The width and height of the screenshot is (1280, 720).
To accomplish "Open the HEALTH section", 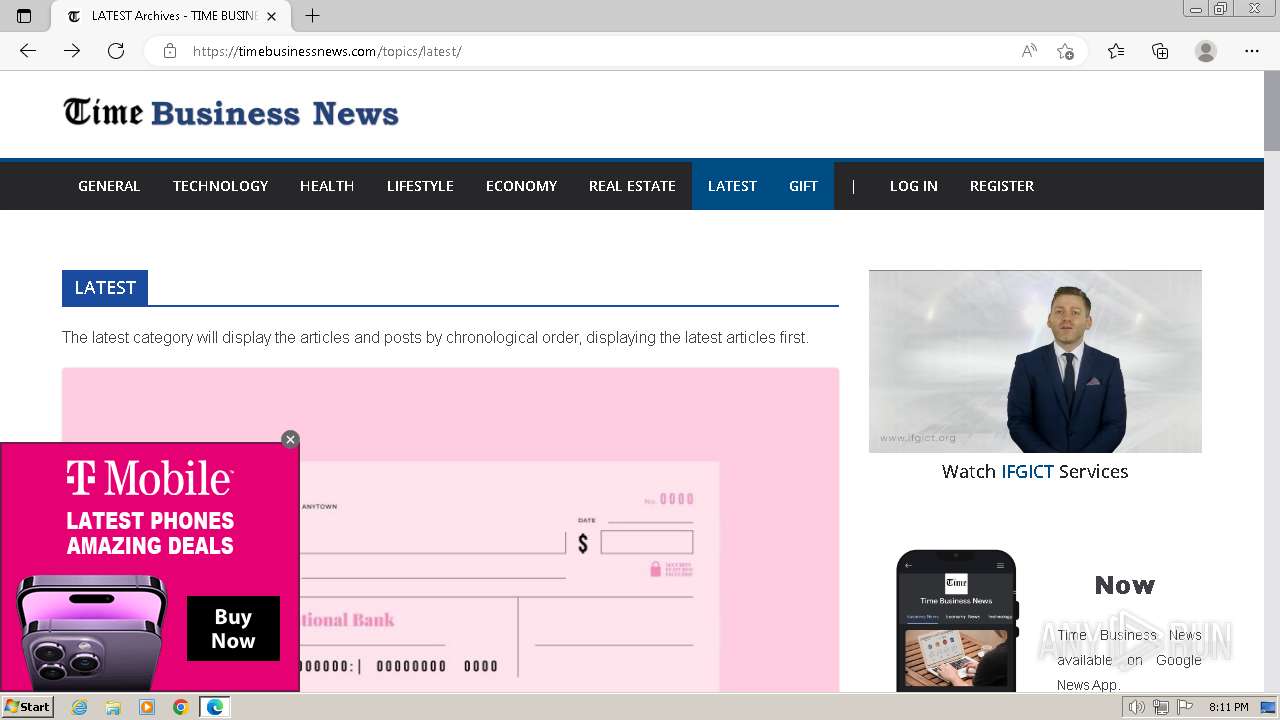I will click(x=327, y=186).
